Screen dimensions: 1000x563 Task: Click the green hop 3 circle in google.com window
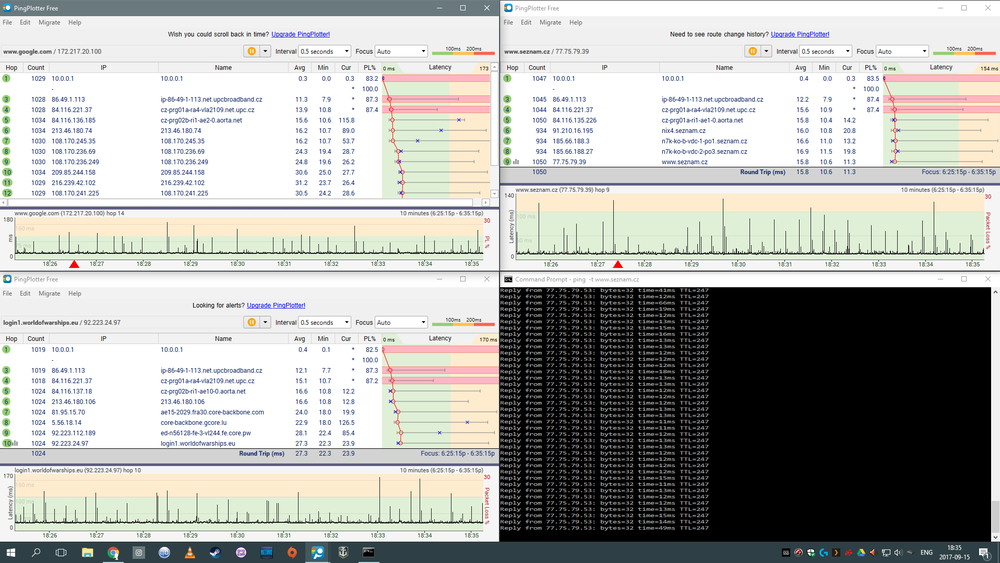click(6, 100)
